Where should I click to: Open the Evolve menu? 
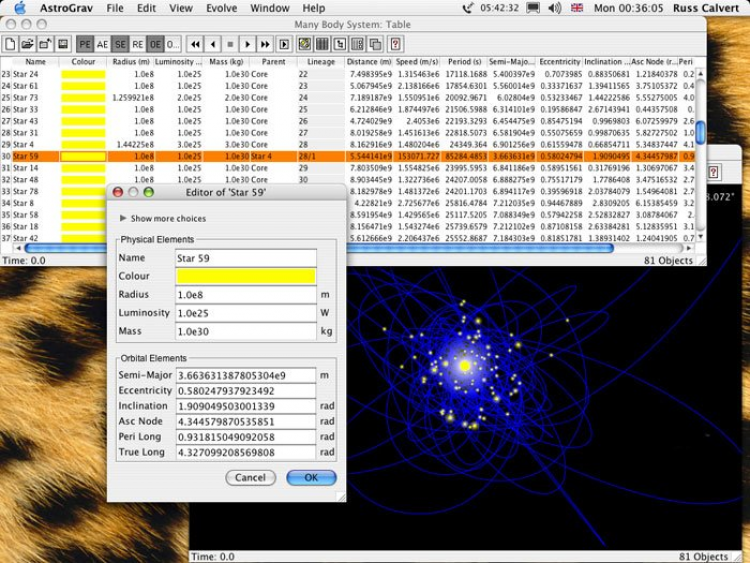click(x=220, y=8)
